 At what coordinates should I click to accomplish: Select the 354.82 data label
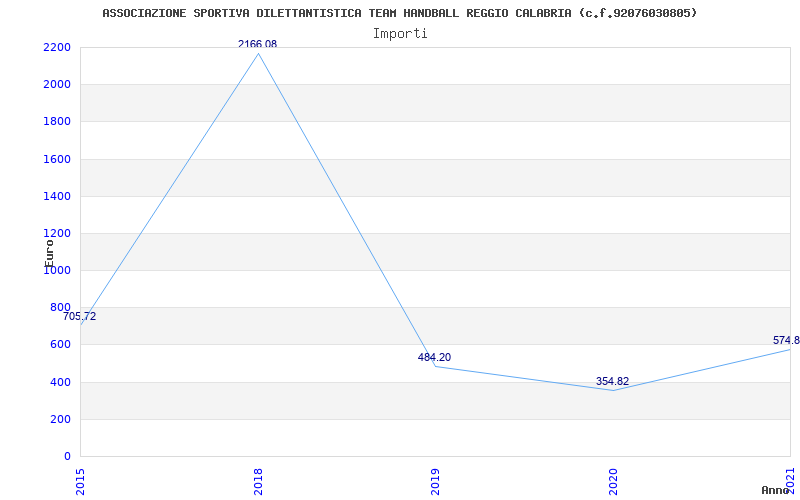[612, 382]
